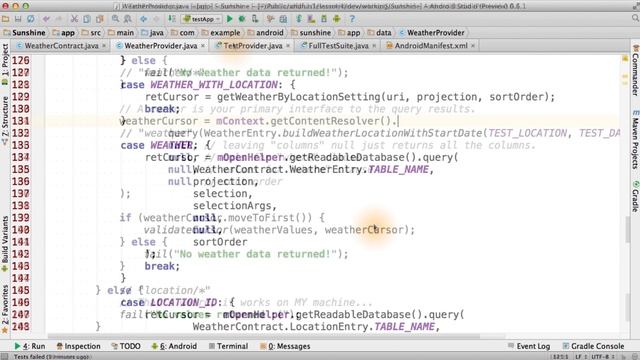Screen dimensions: 640x360
Task: Select the java breadcrumb folder
Action: [x=152, y=33]
